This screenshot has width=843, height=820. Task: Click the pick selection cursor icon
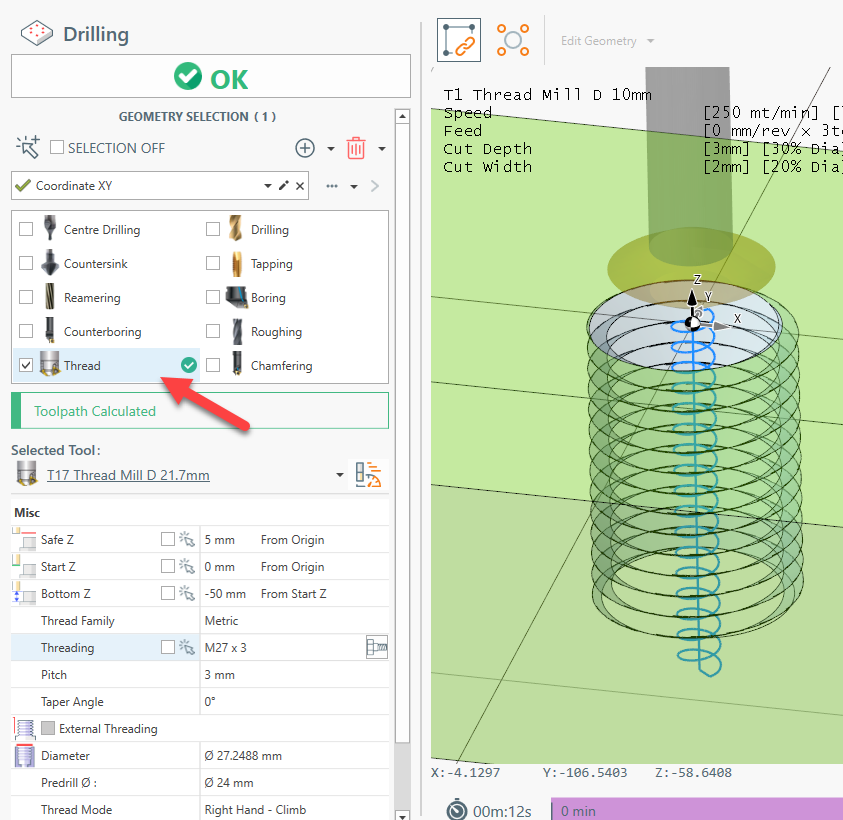(x=28, y=147)
